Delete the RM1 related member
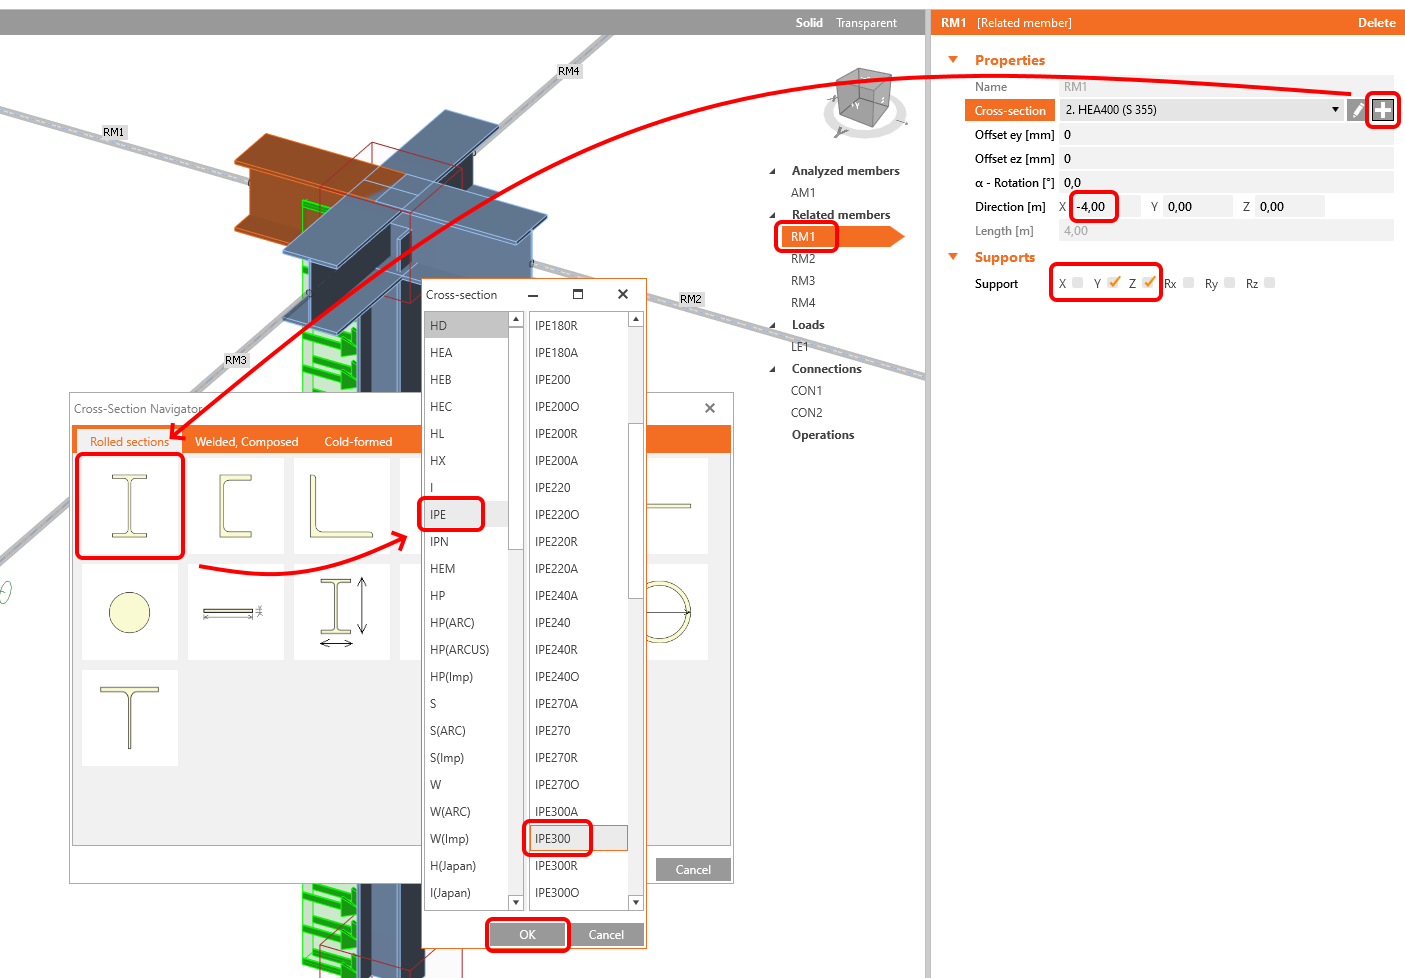The height and width of the screenshot is (978, 1405). [1376, 23]
